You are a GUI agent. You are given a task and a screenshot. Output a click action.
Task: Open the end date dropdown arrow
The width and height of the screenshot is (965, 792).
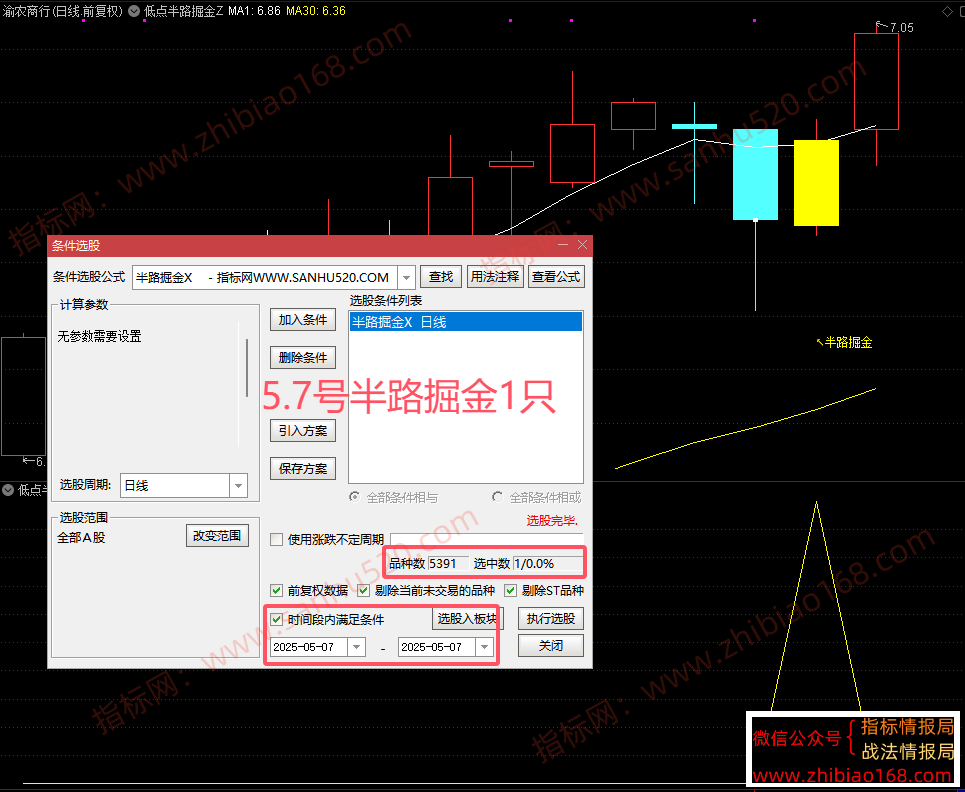click(x=484, y=647)
